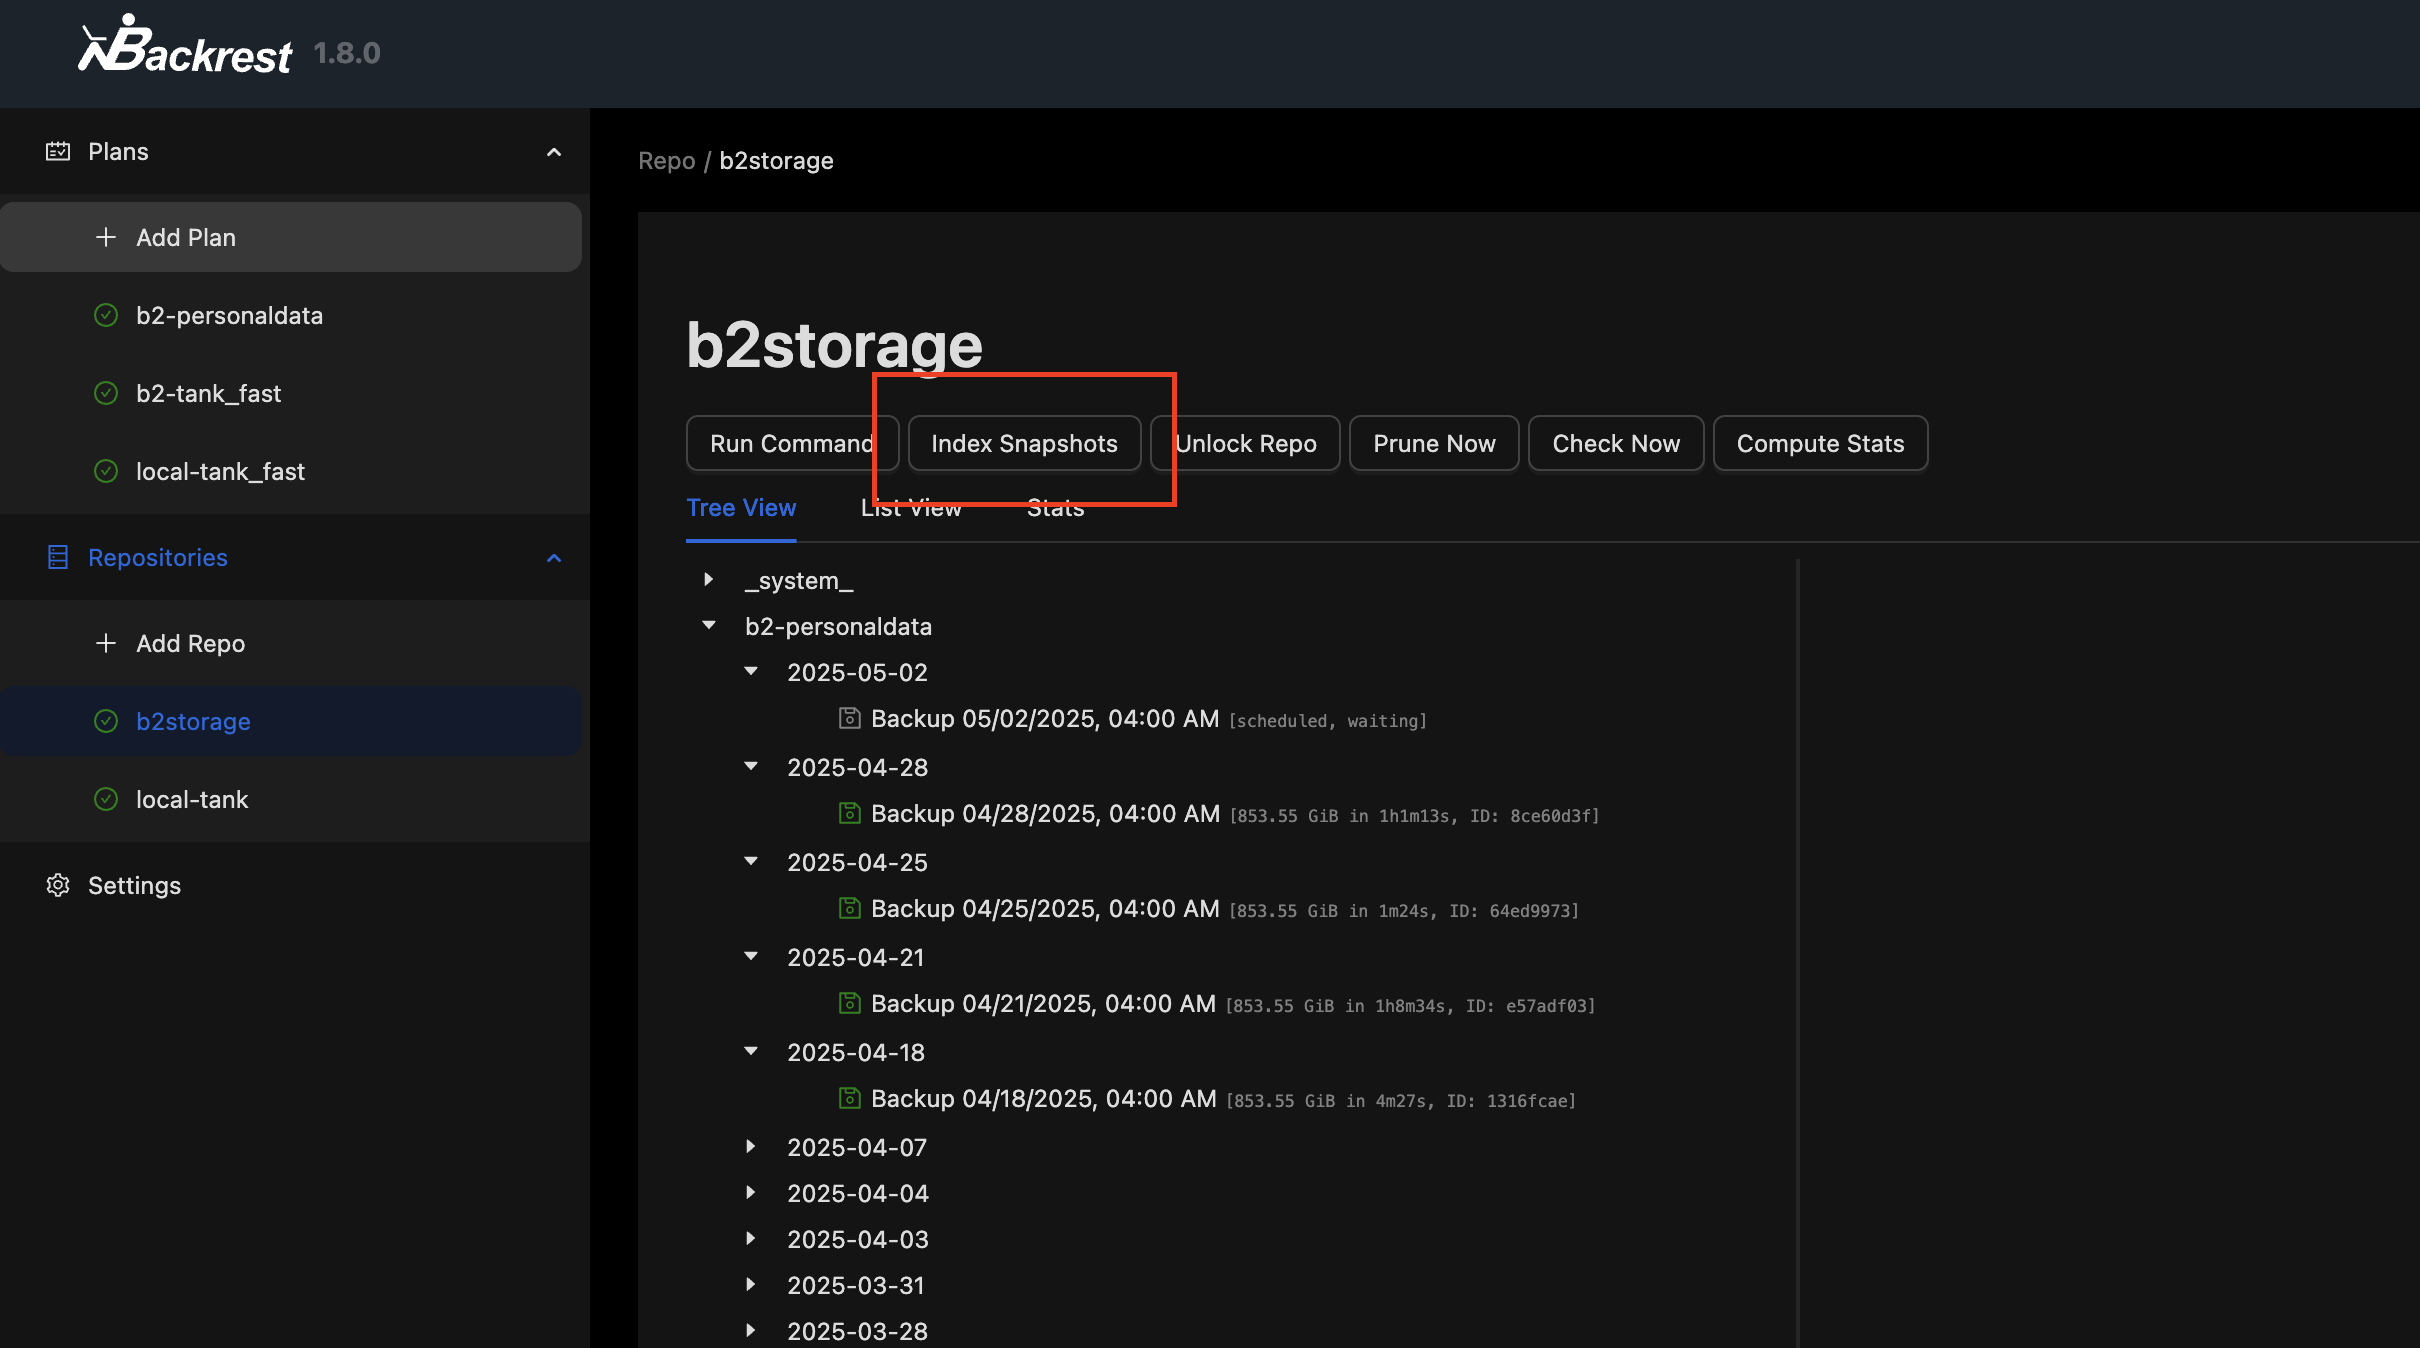Click the Run Command button
This screenshot has width=2420, height=1348.
click(x=792, y=443)
